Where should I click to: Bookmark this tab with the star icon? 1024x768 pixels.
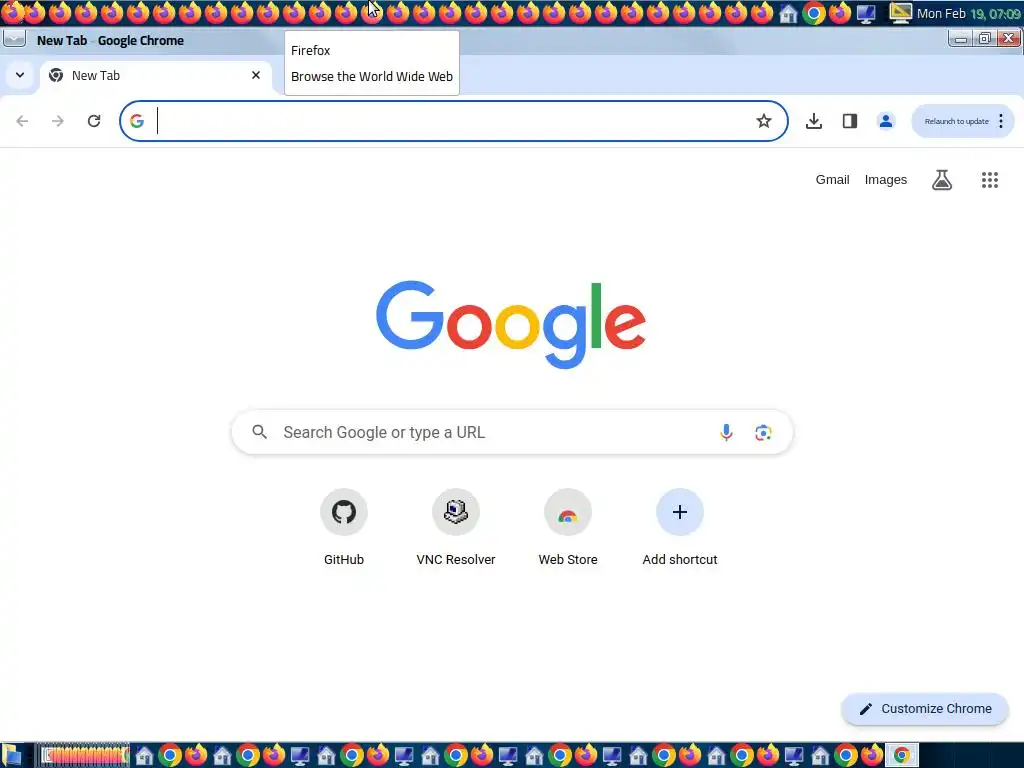coord(763,121)
